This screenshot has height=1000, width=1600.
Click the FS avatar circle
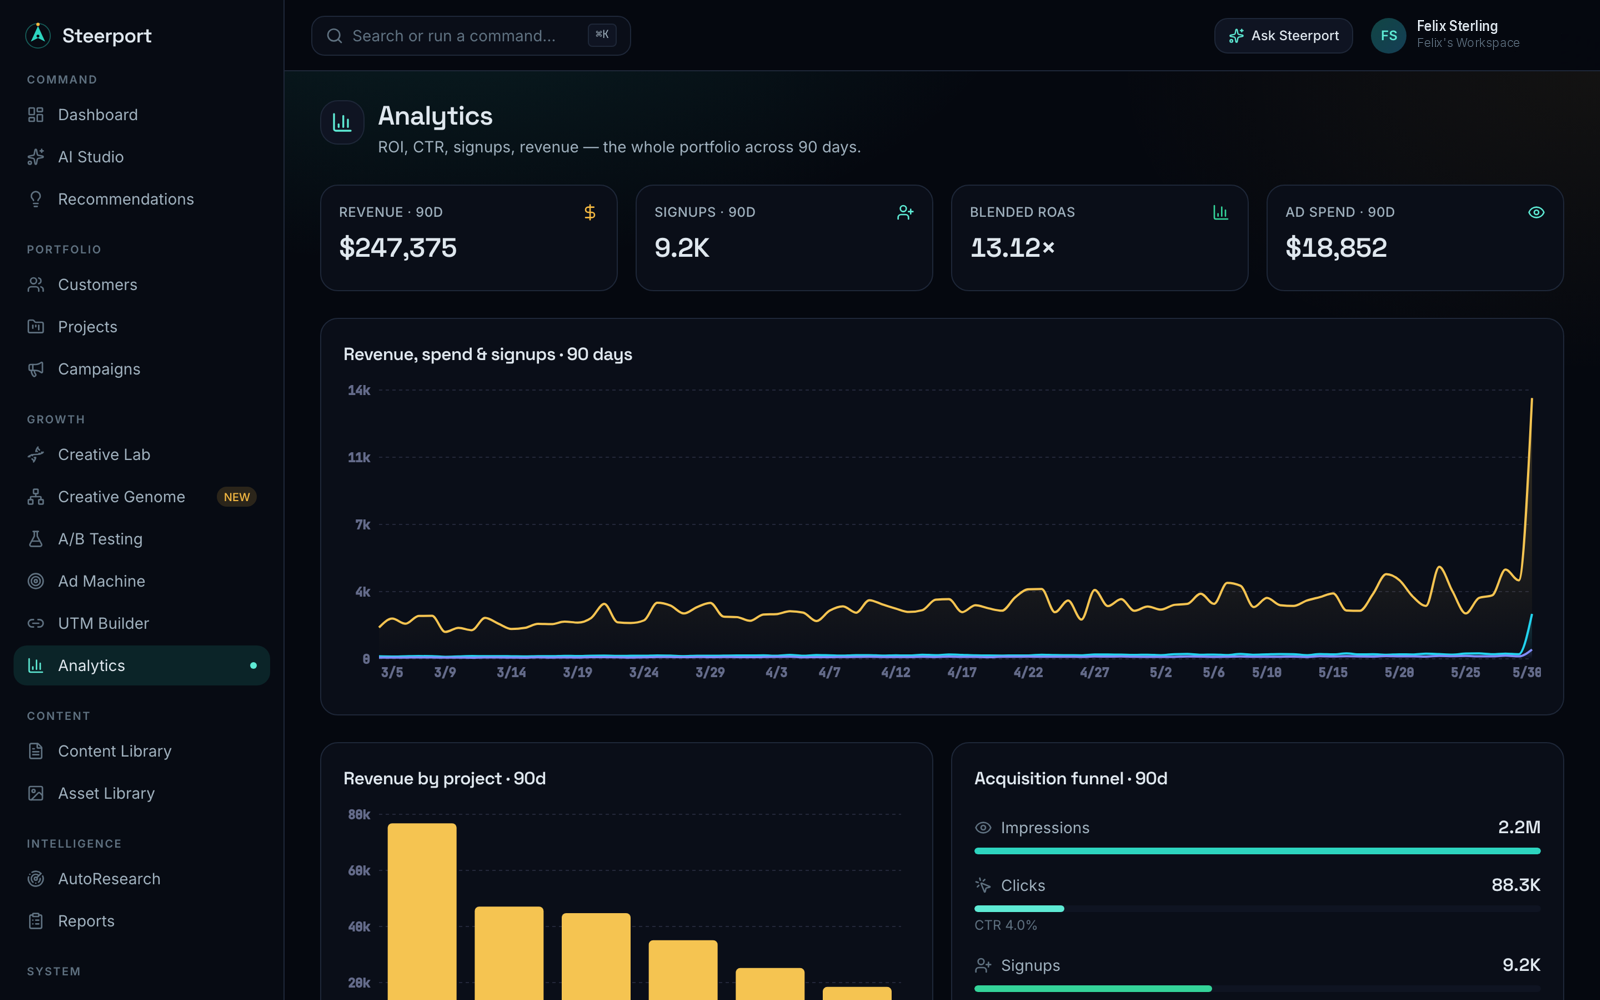tap(1388, 36)
